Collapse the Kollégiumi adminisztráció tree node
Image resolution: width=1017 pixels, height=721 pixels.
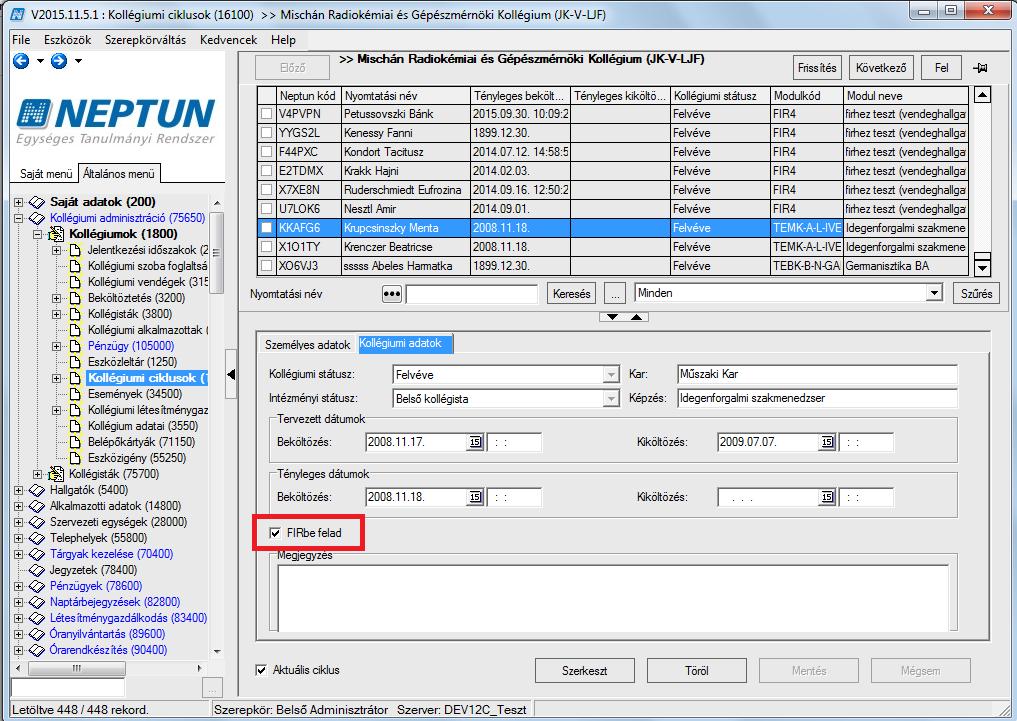[x=18, y=218]
